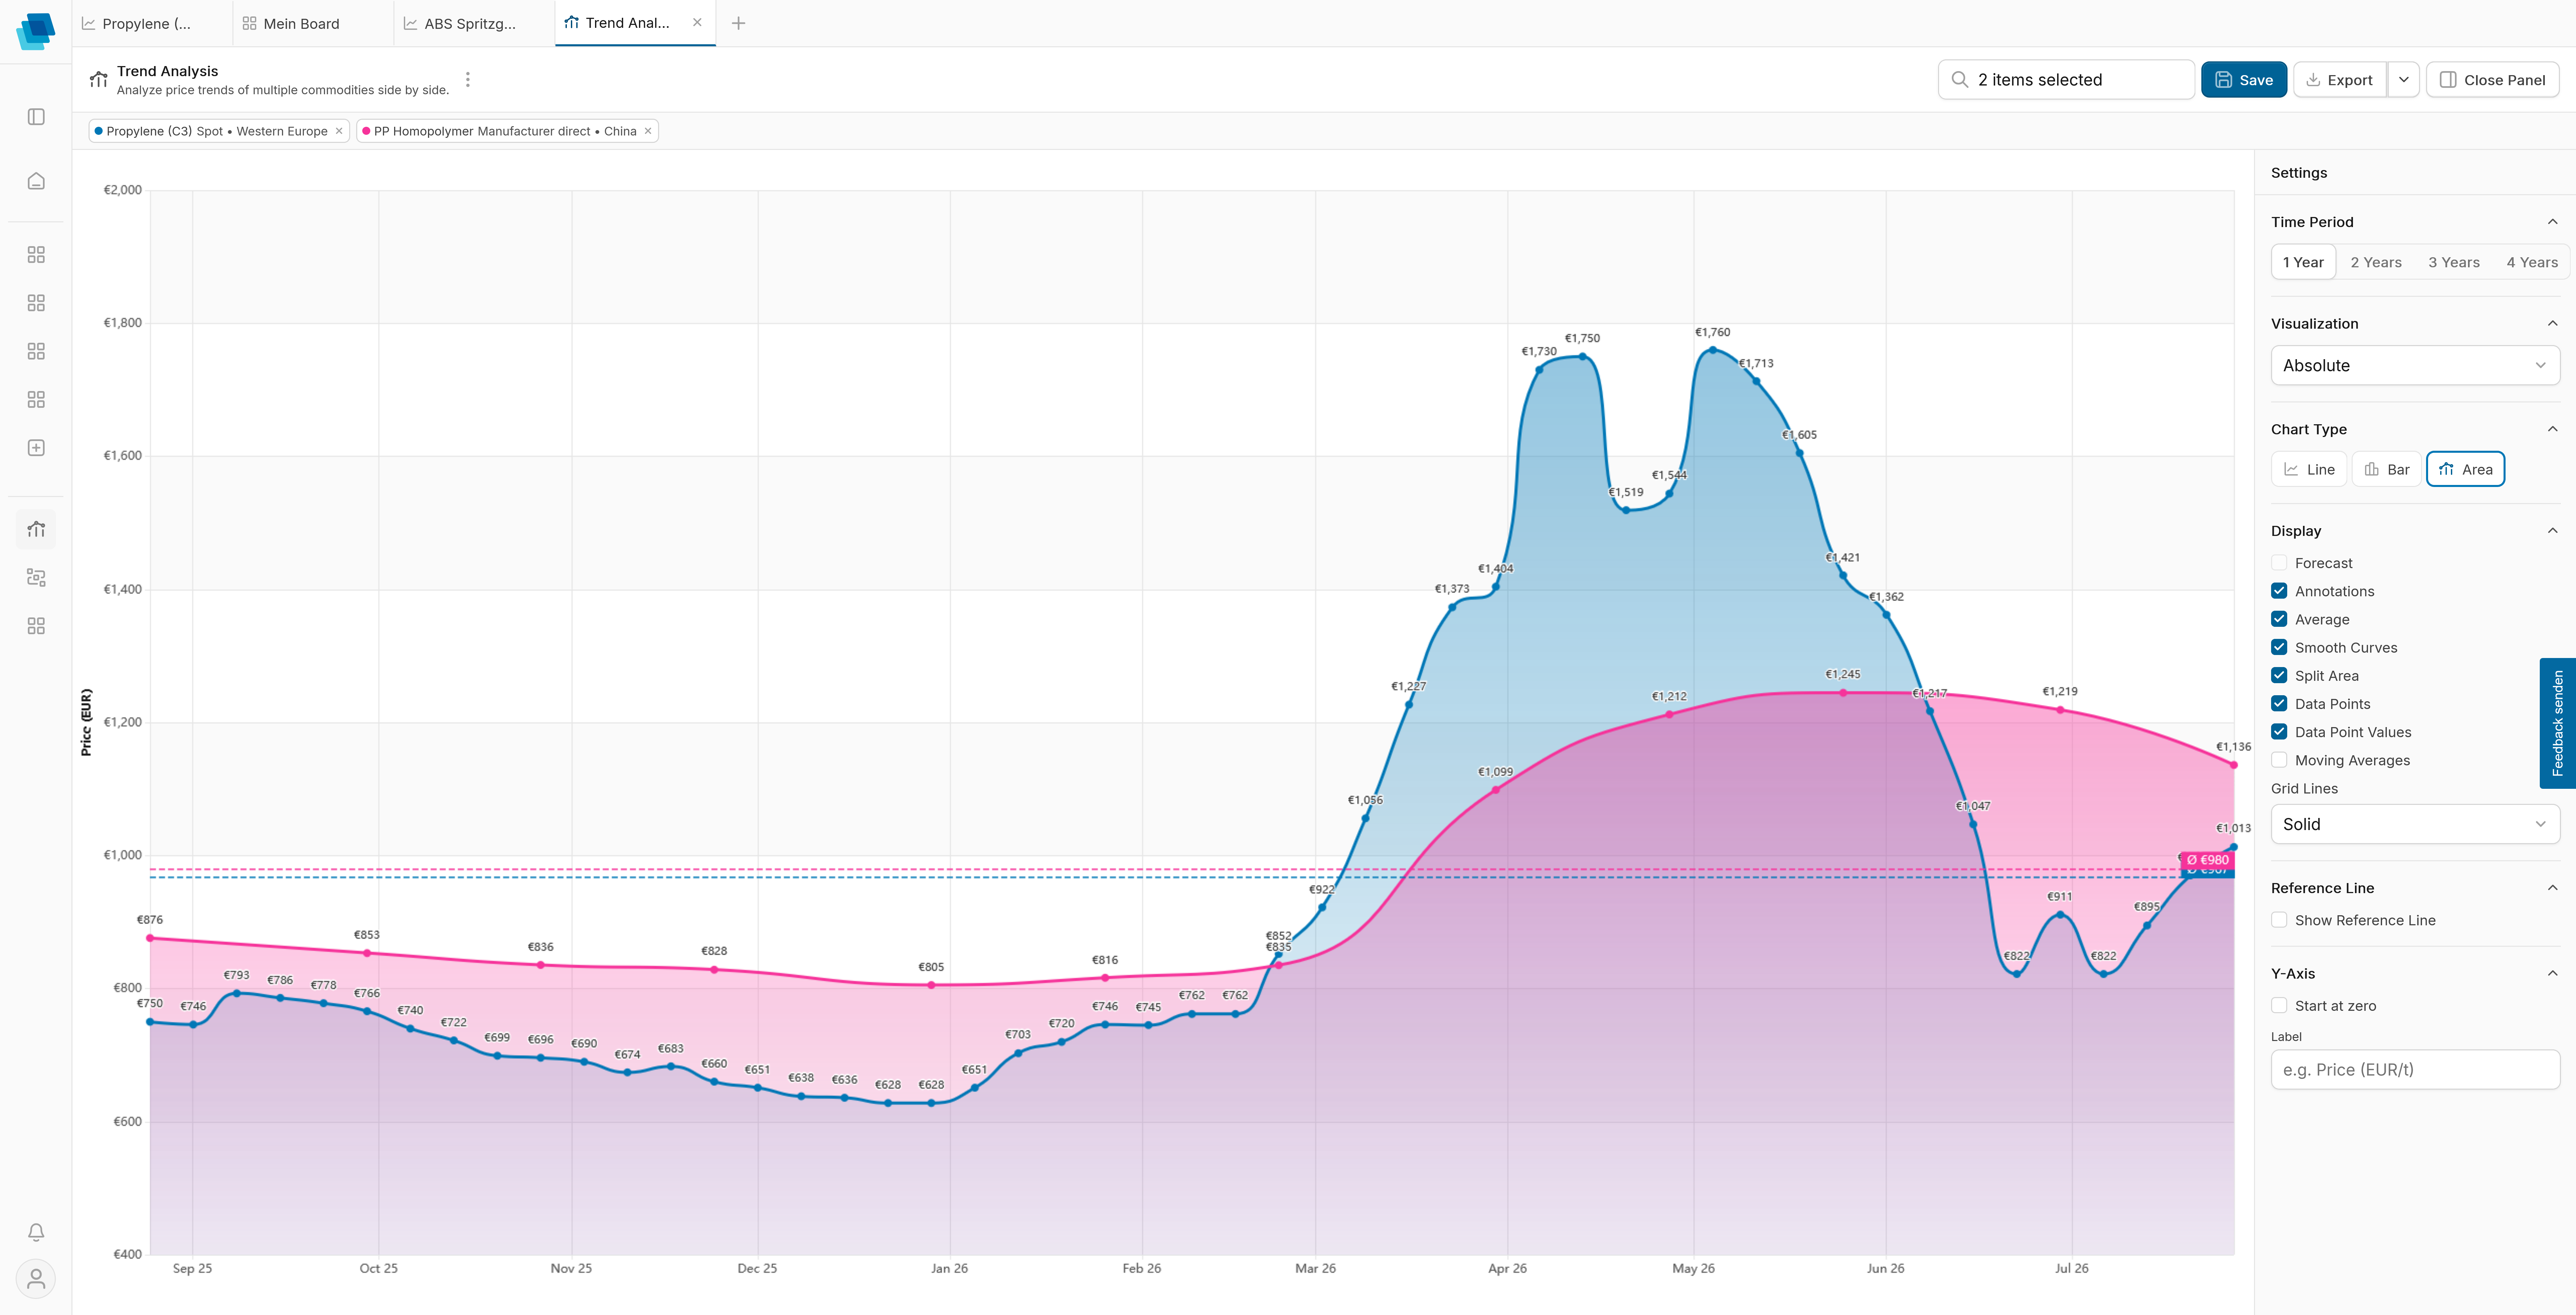Disable the Average checkbox
The image size is (2576, 1315).
click(2279, 619)
